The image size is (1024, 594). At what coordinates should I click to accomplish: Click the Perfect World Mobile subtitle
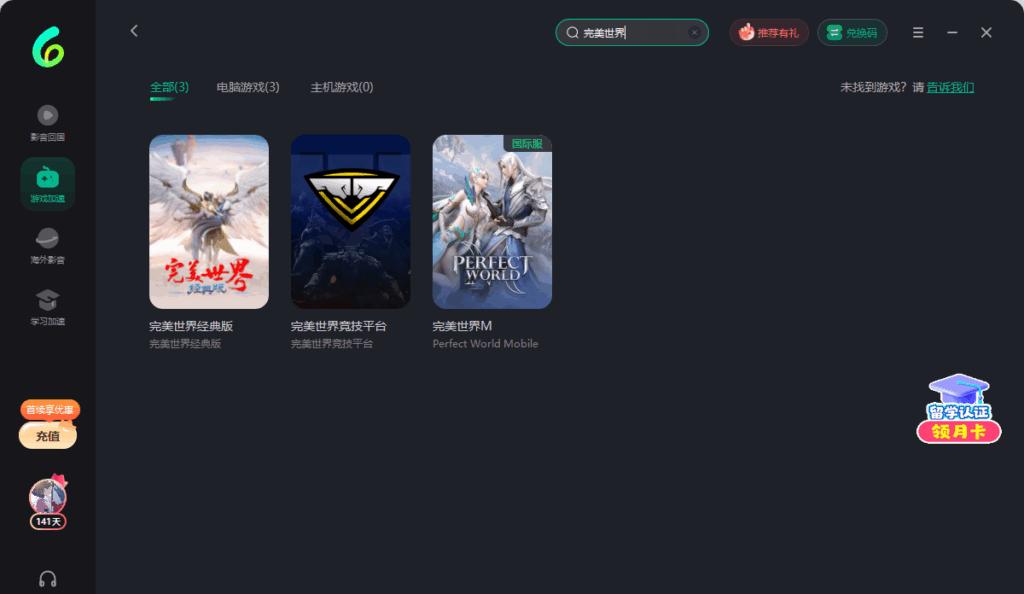485,343
